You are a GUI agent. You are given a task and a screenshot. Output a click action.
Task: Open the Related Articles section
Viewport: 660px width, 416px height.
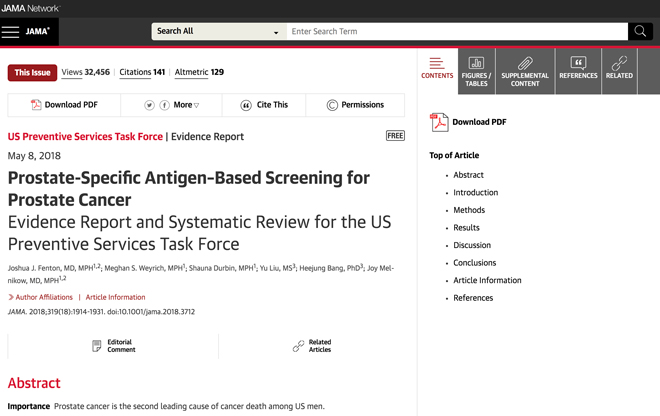point(312,346)
